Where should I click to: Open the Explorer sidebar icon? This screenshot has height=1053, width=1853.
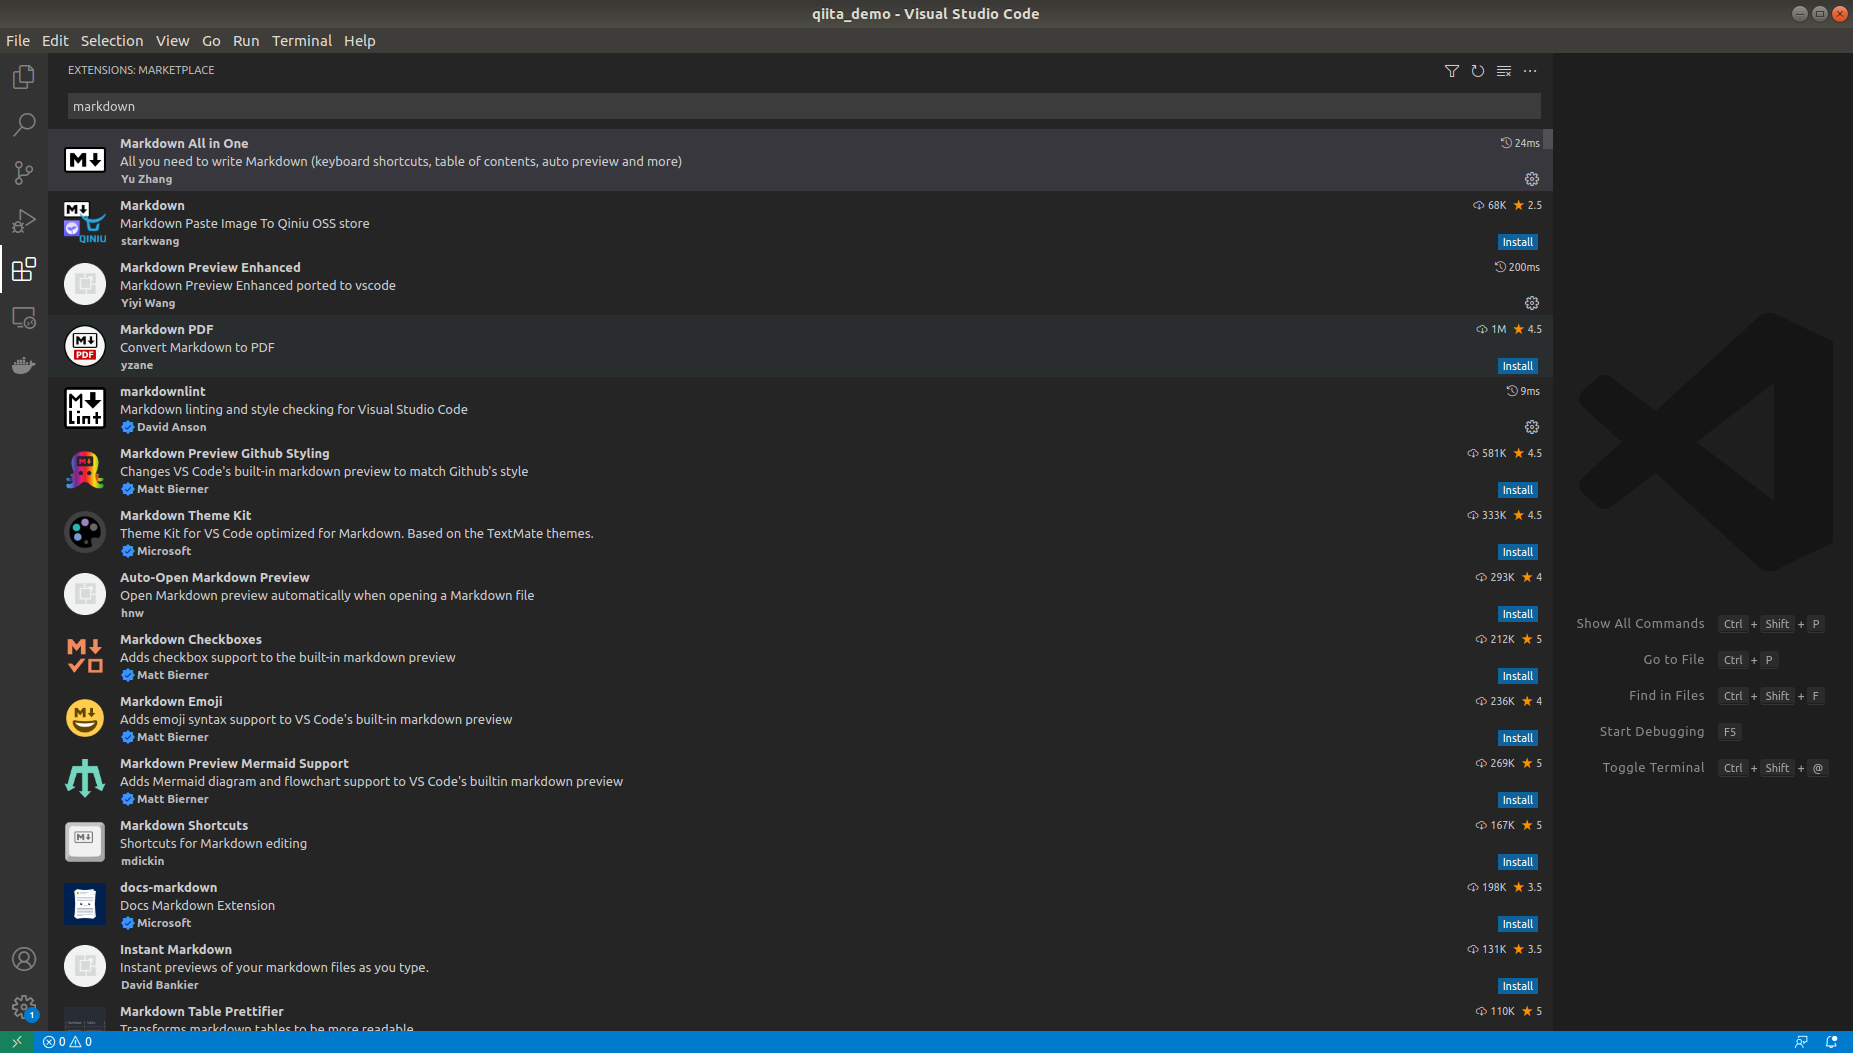coord(23,76)
